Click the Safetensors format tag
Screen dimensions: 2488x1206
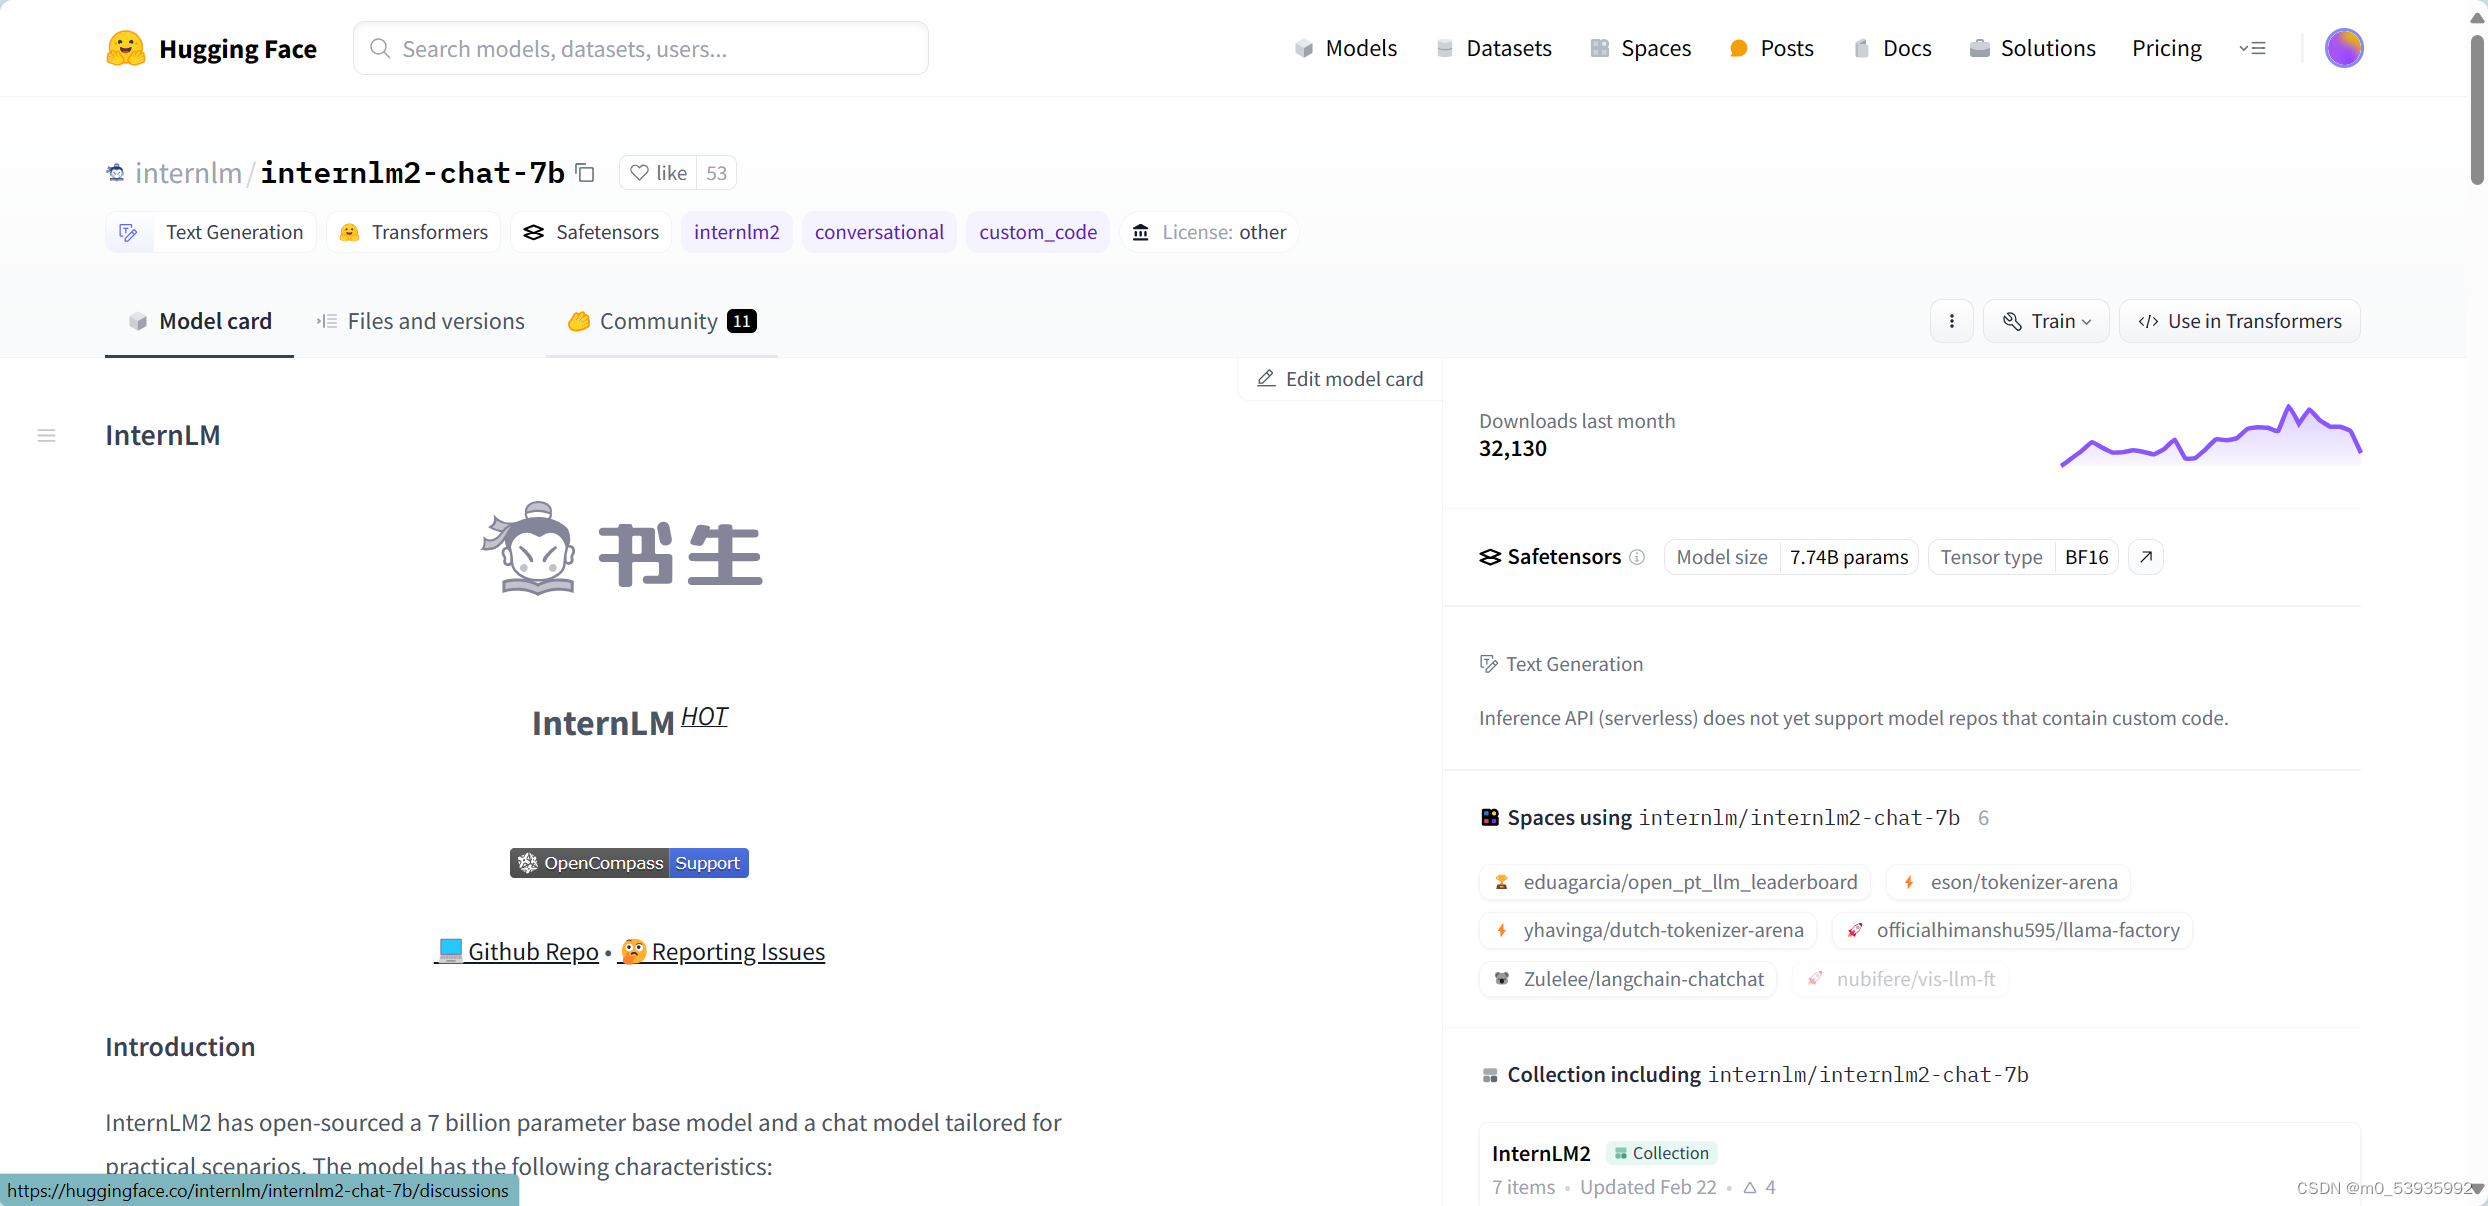point(590,231)
